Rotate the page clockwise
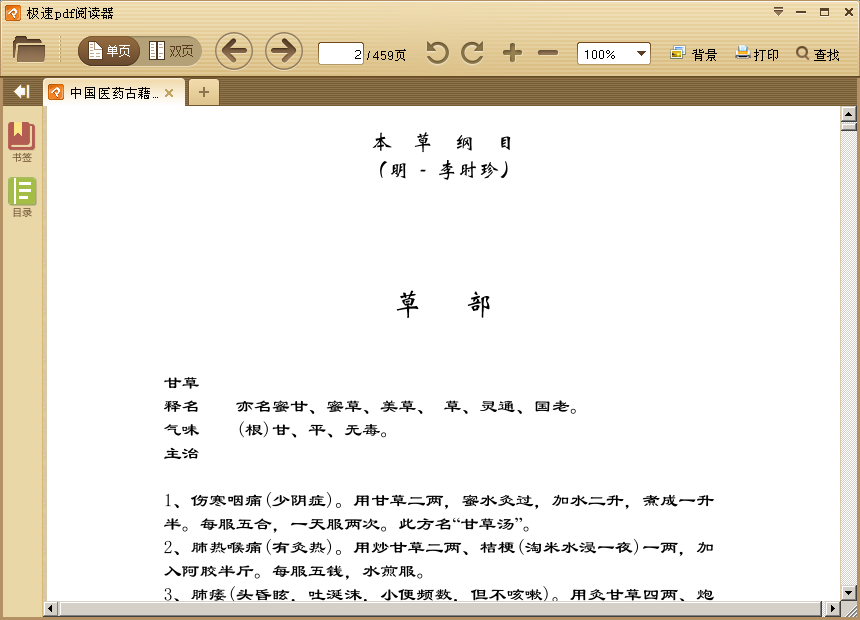 point(470,53)
